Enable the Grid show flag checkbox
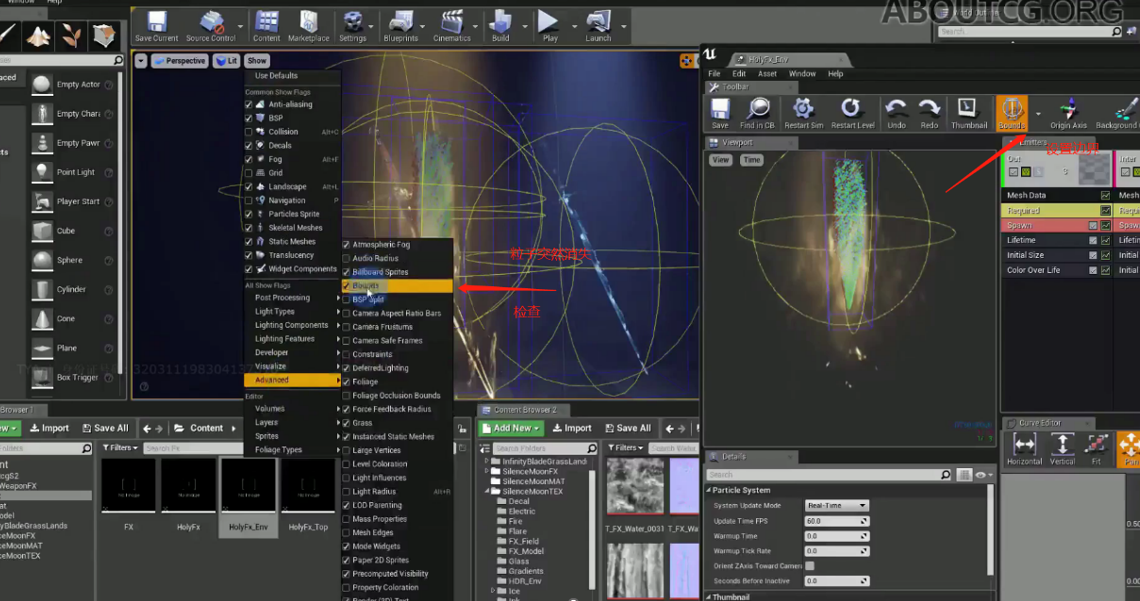The image size is (1140, 601). [249, 173]
